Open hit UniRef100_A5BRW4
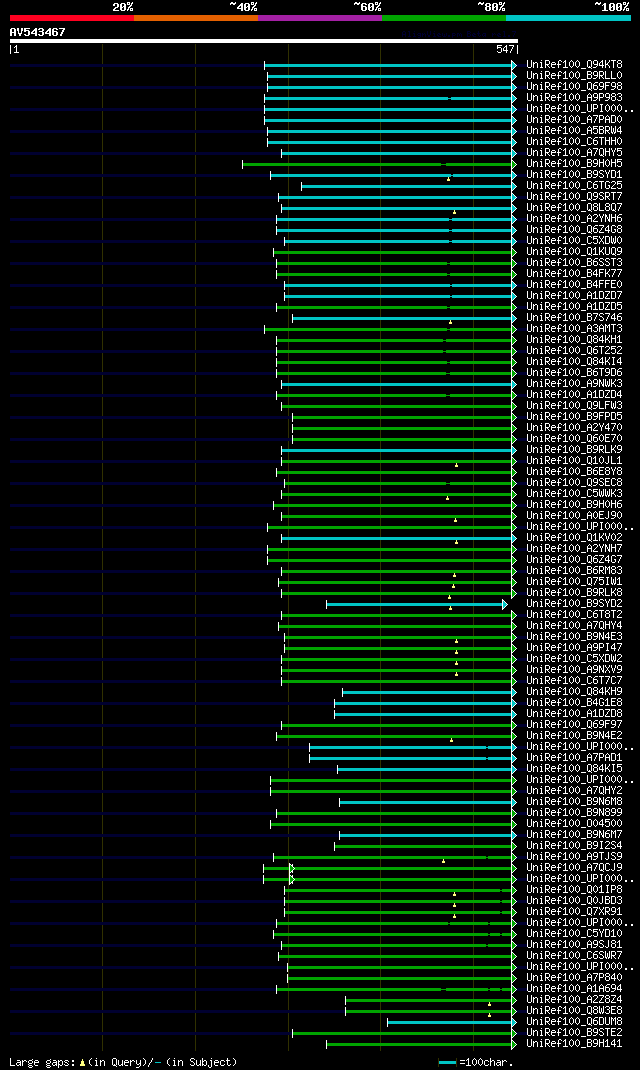Image resolution: width=640 pixels, height=1070 pixels. pyautogui.click(x=574, y=130)
